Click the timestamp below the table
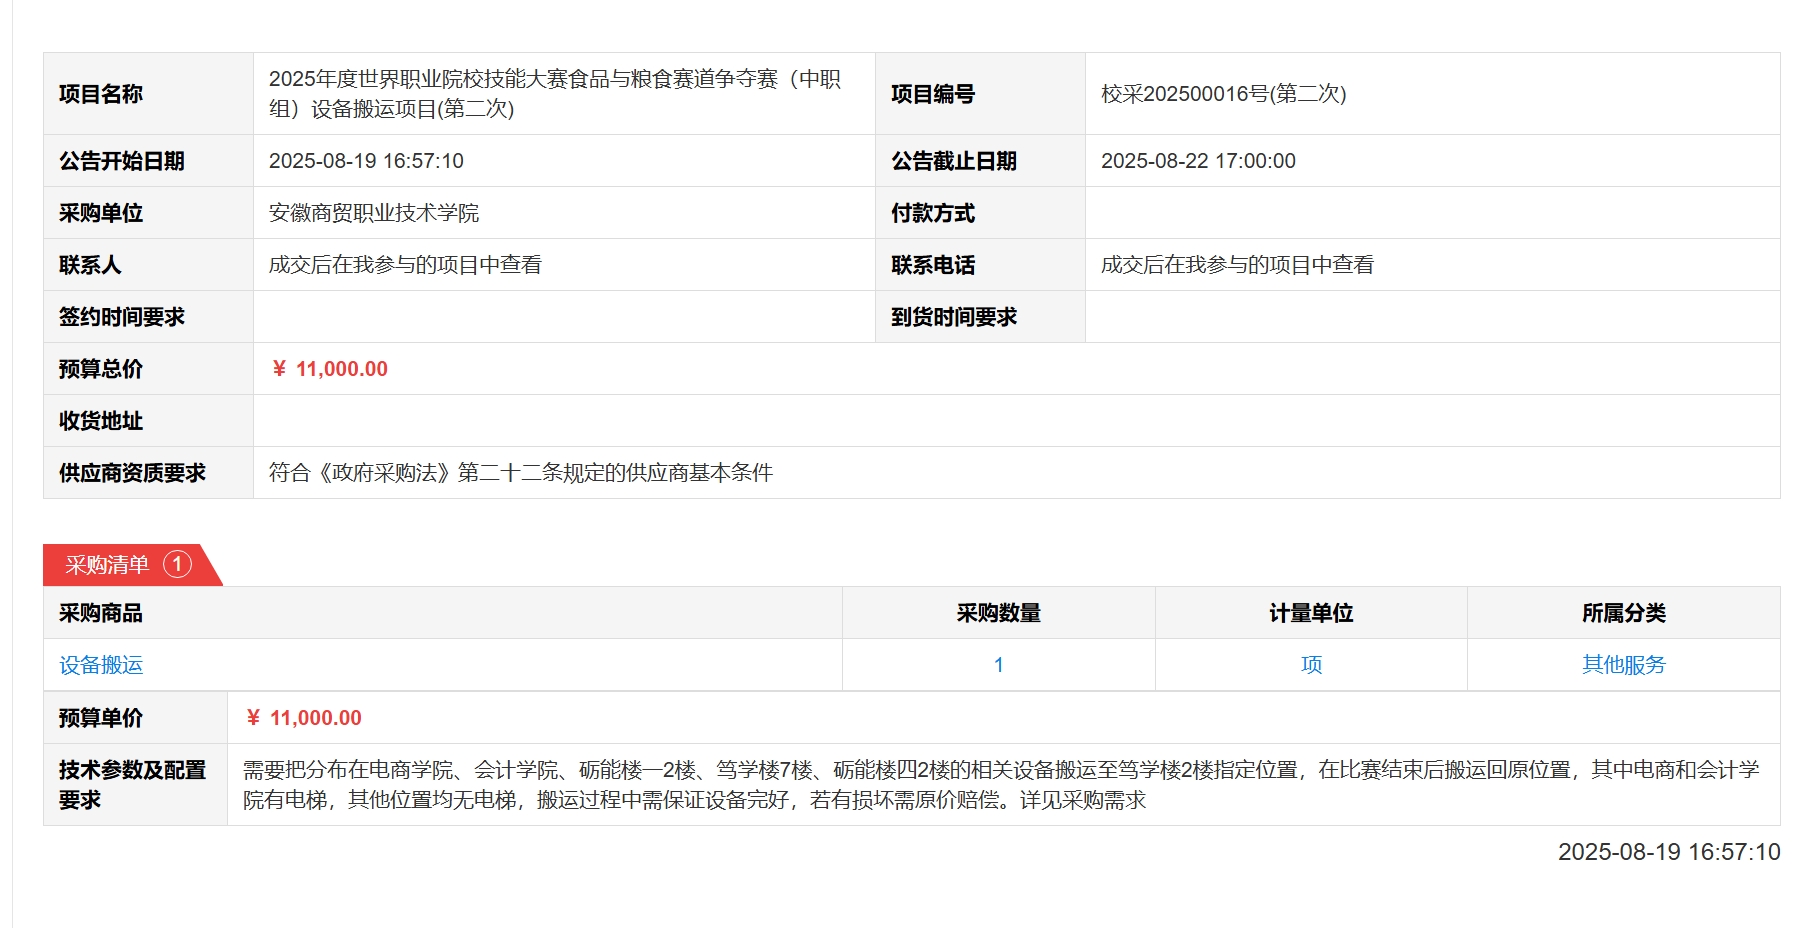The image size is (1809, 928). click(x=1668, y=852)
